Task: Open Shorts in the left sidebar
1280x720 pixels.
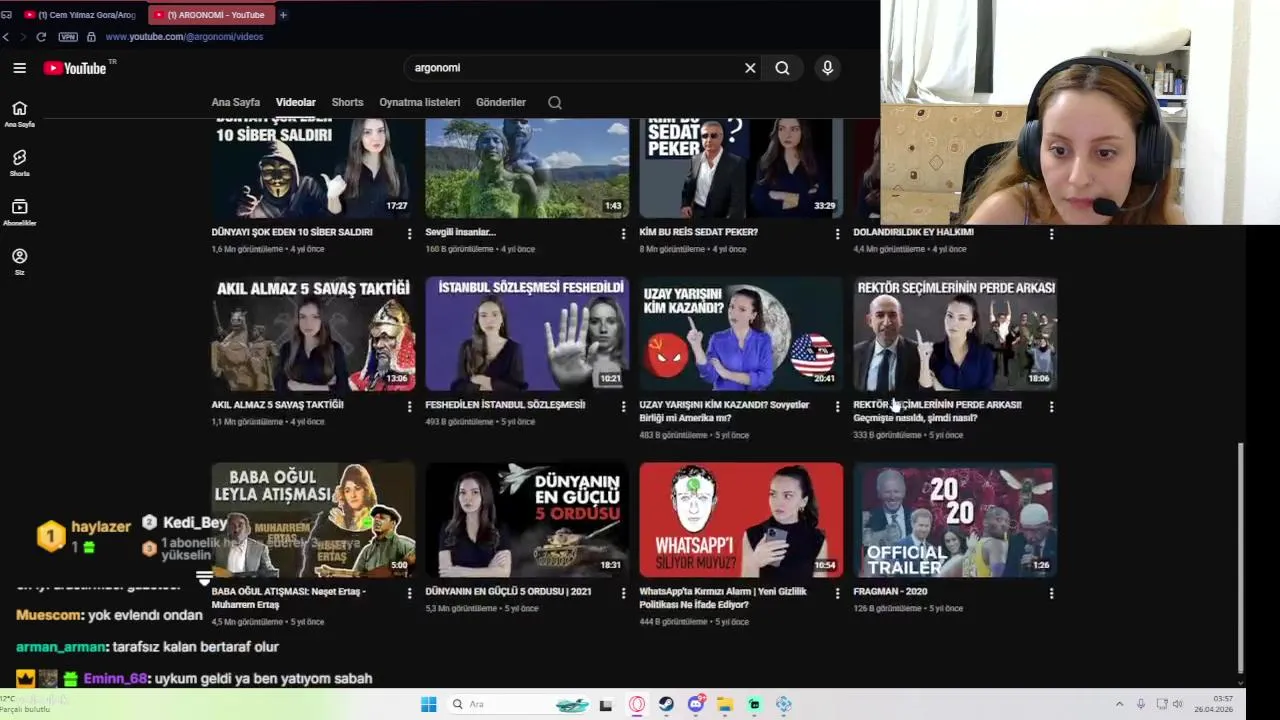Action: [19, 163]
